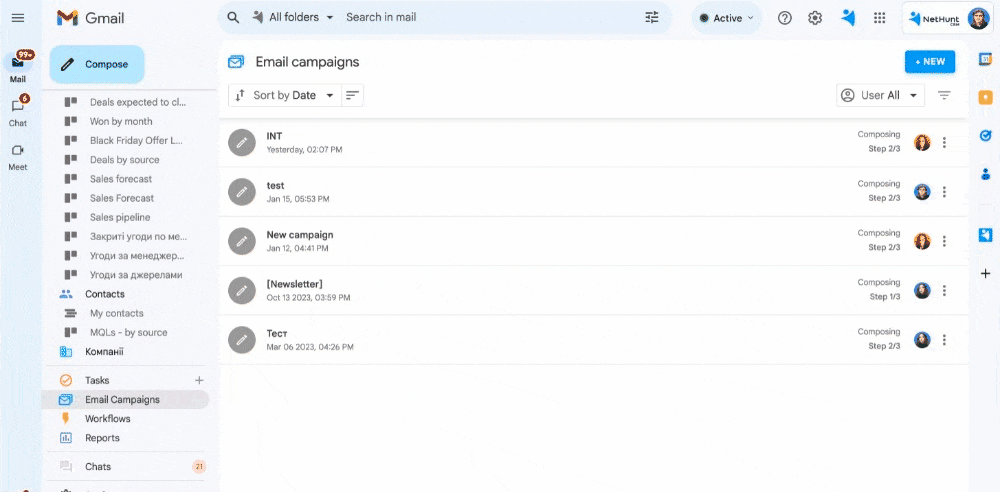The image size is (1000, 492).
Task: Open the Support help icon
Action: click(x=784, y=18)
